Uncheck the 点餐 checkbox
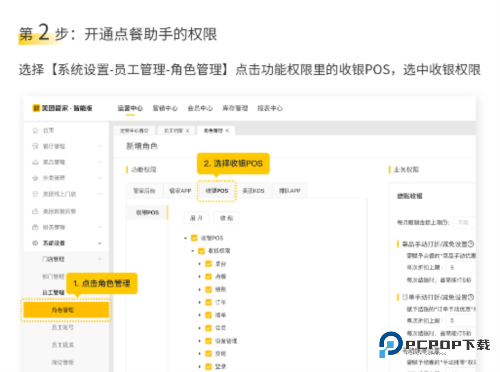This screenshot has width=500, height=372. pos(209,276)
